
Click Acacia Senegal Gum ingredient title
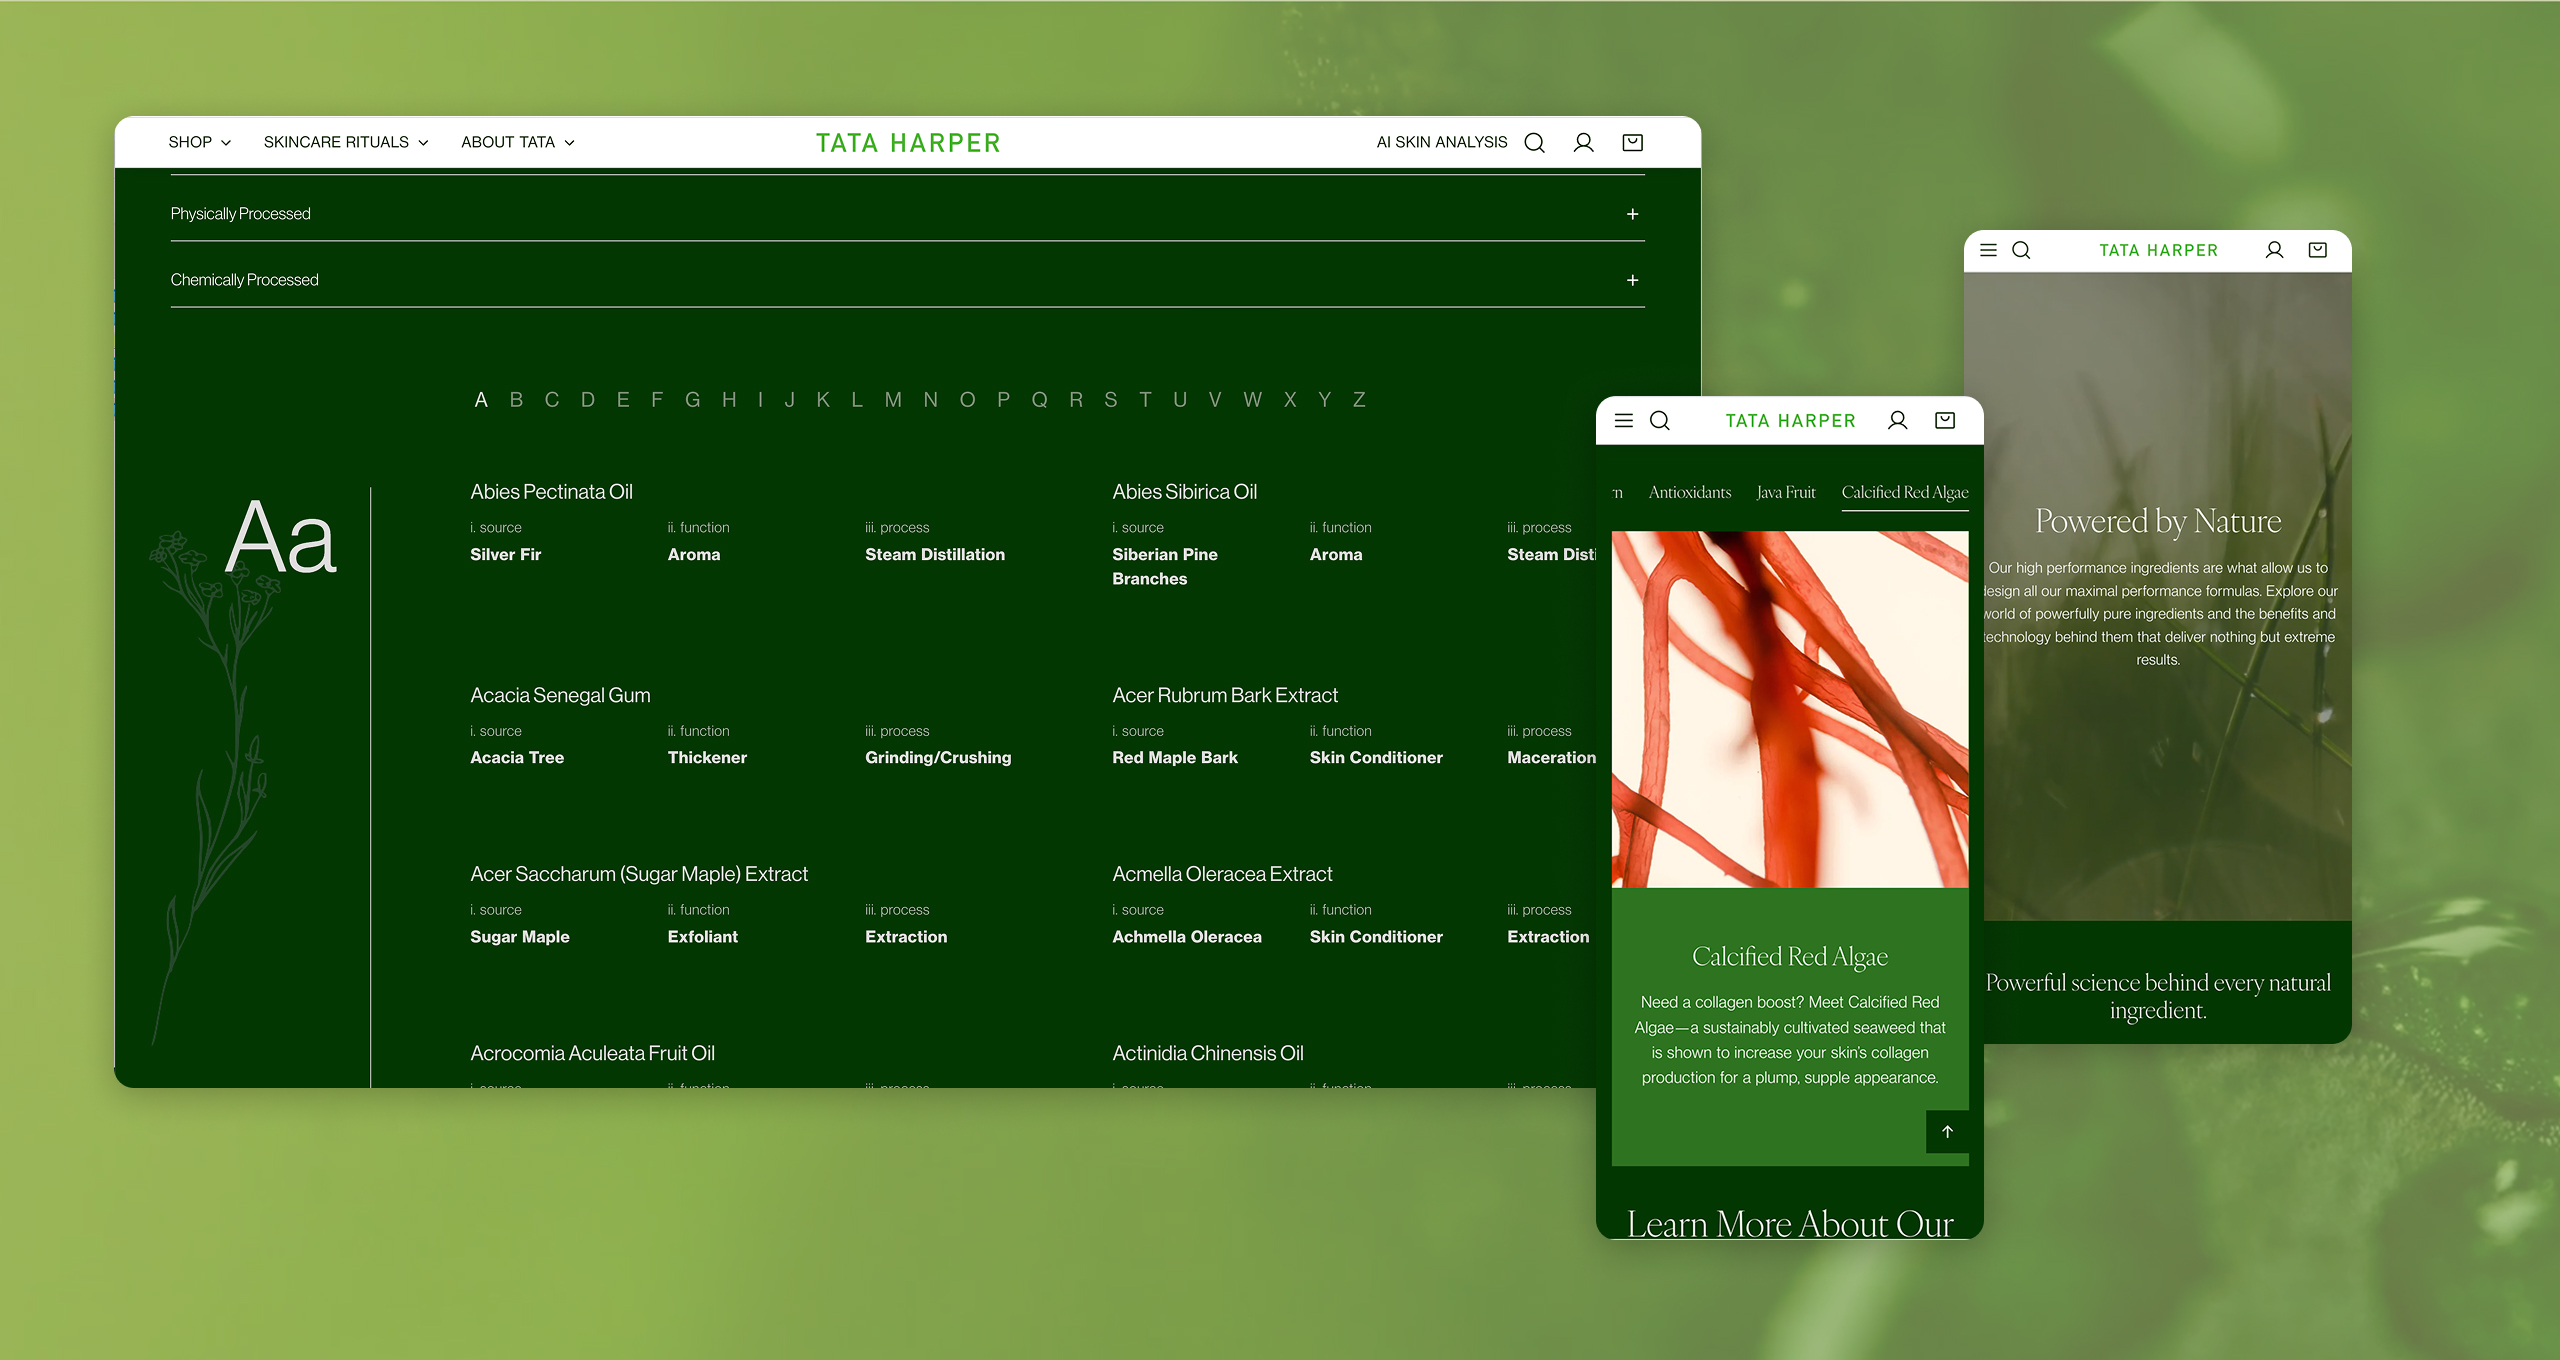(560, 695)
